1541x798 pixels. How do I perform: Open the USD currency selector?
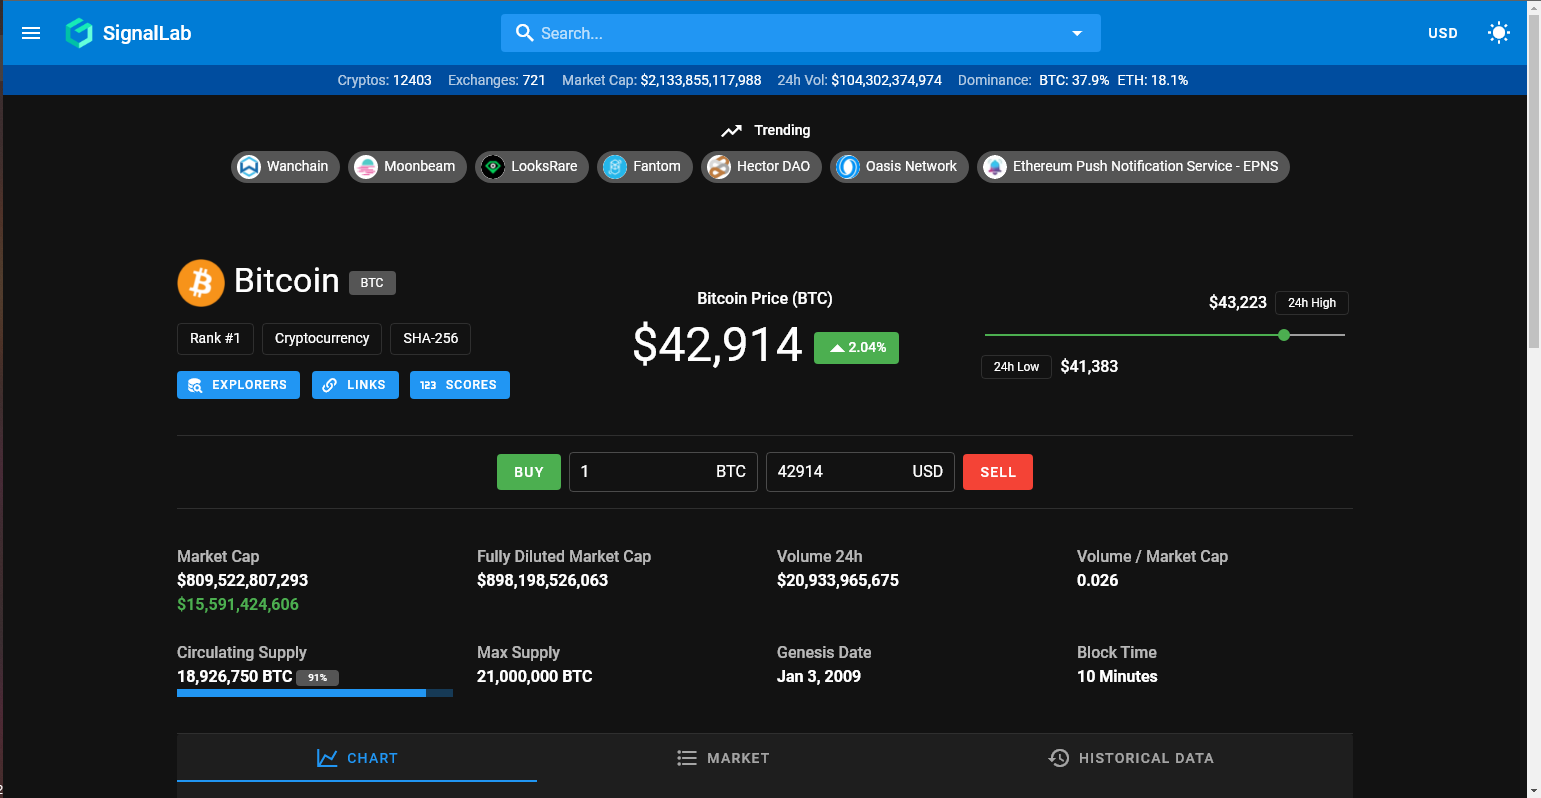(1442, 33)
